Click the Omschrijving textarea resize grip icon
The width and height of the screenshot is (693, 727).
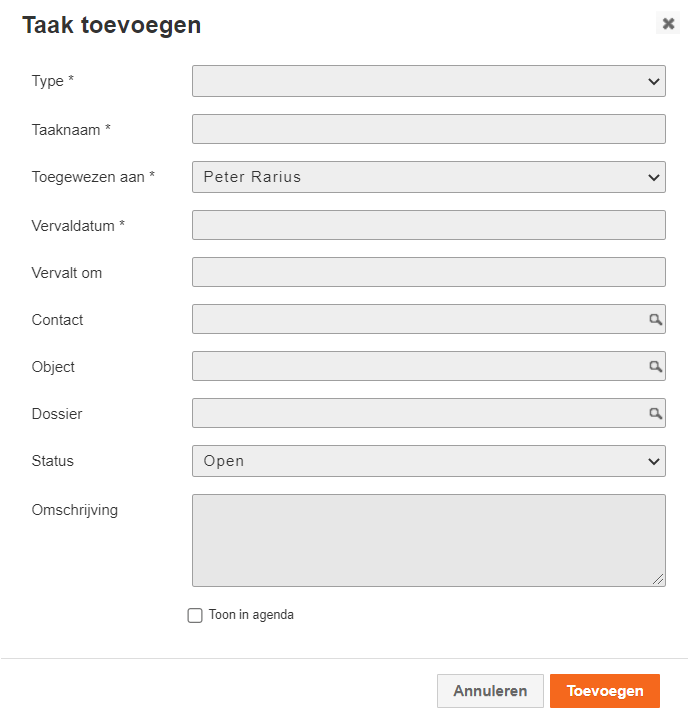(658, 579)
